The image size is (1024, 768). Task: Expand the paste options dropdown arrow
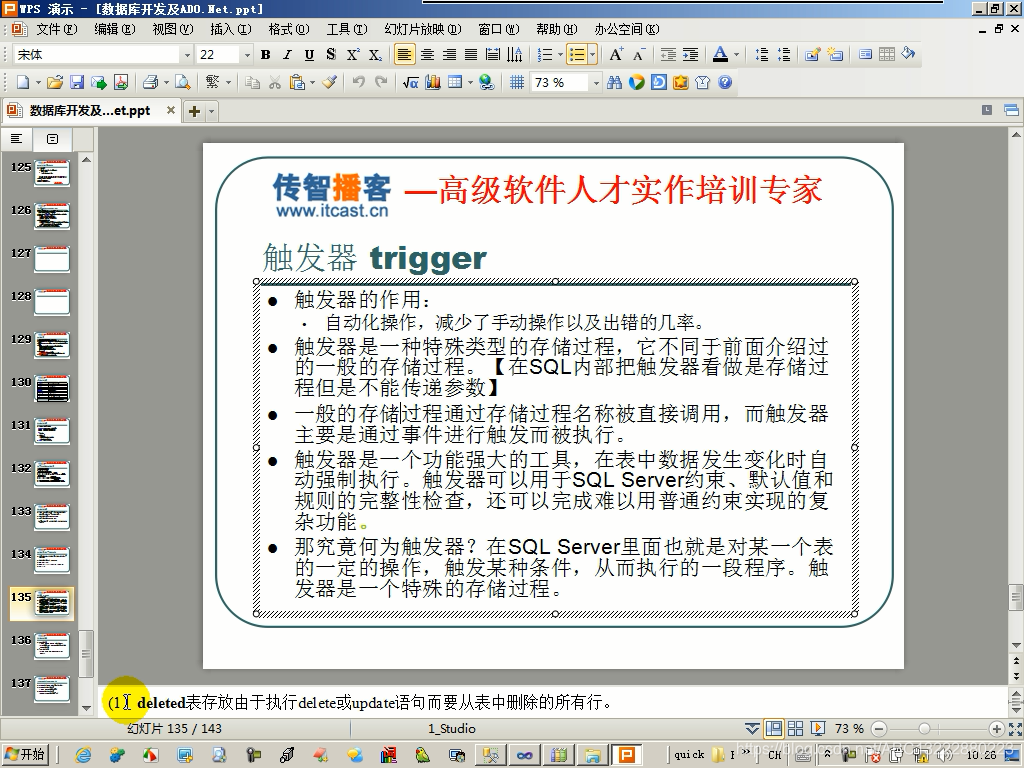pos(312,82)
